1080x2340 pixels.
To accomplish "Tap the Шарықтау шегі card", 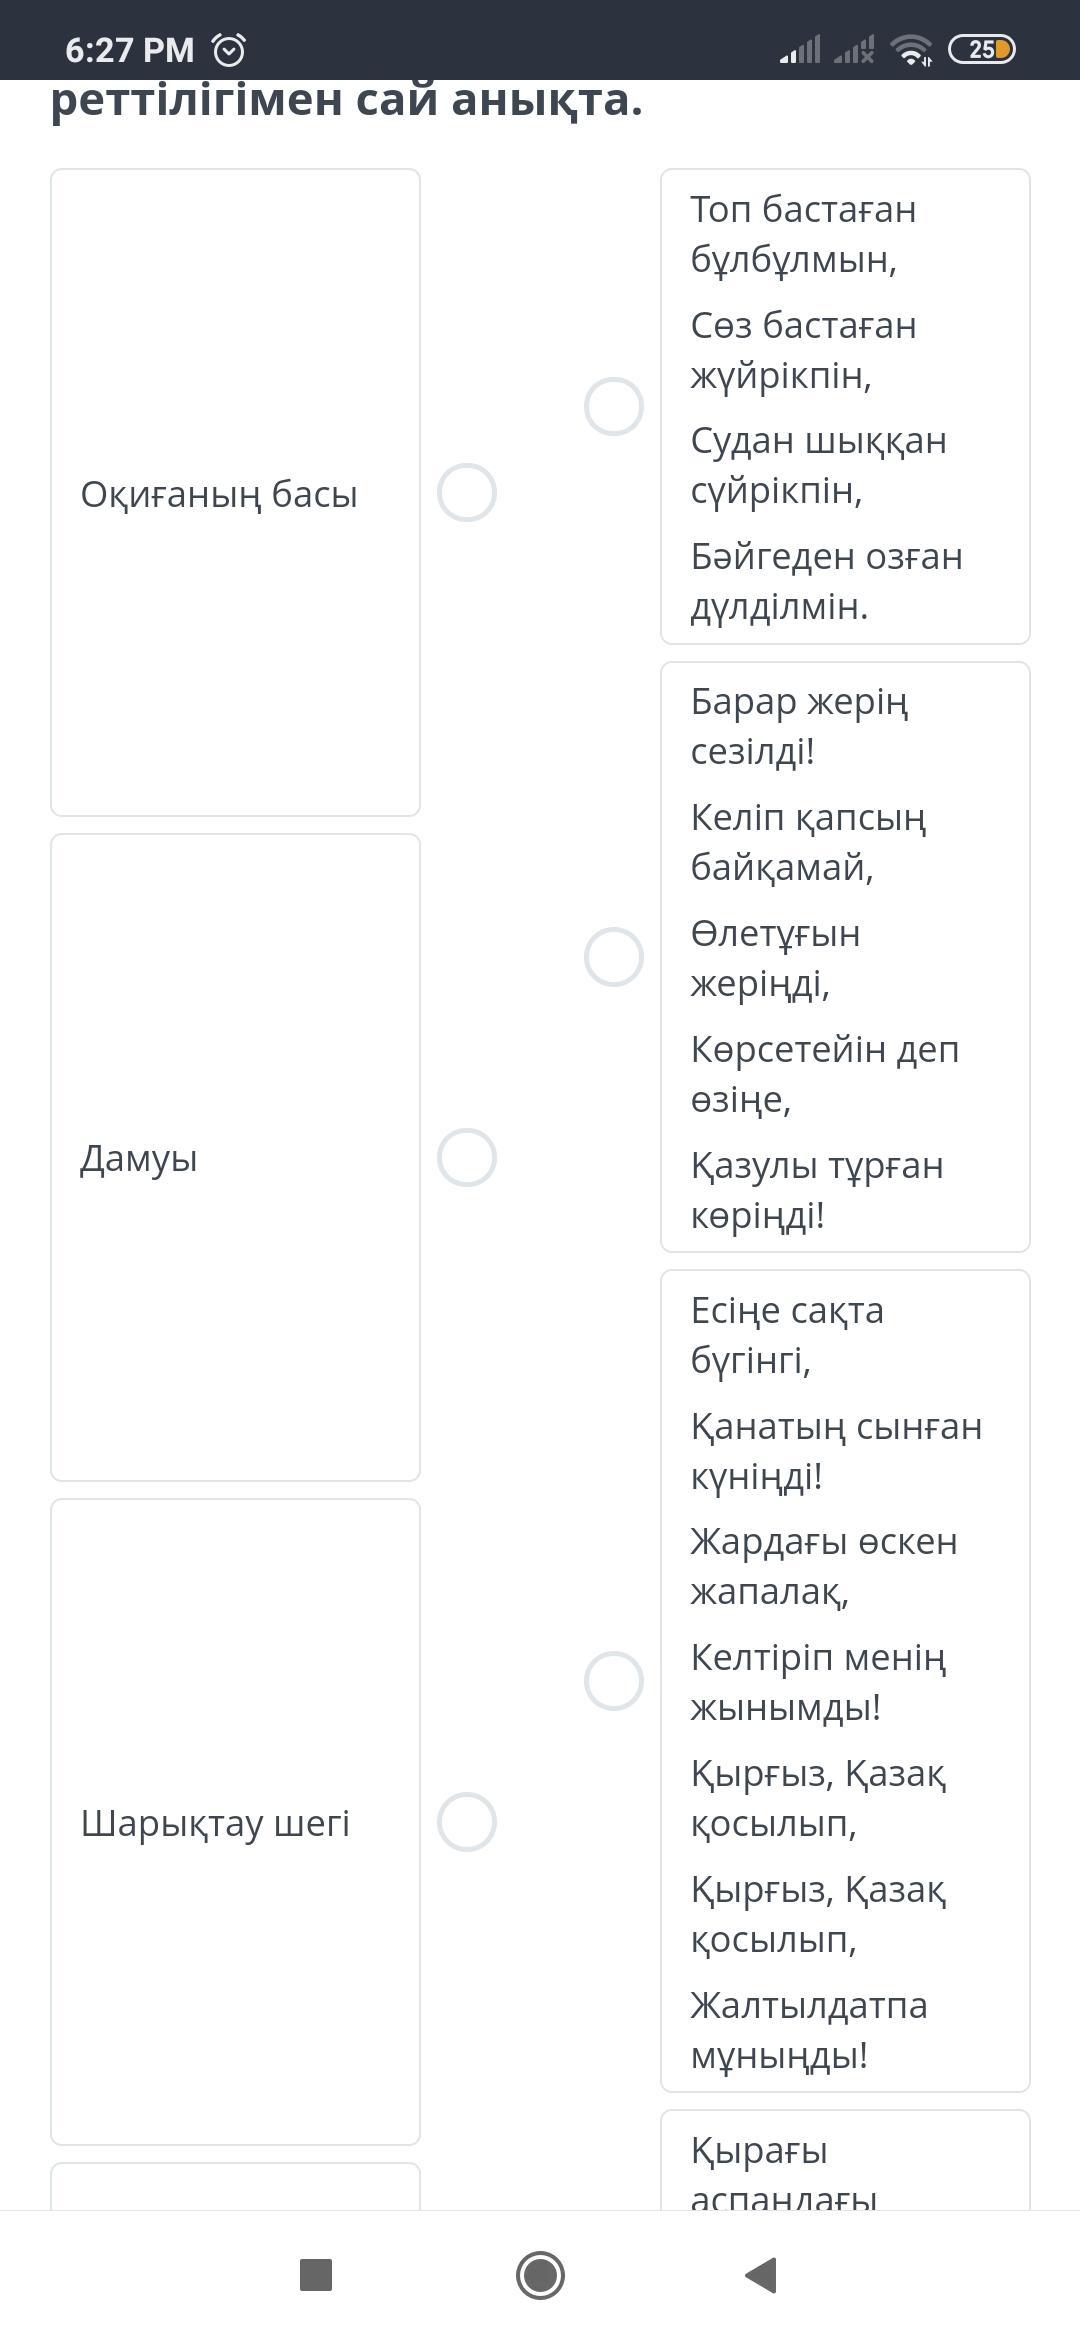I will click(235, 1822).
